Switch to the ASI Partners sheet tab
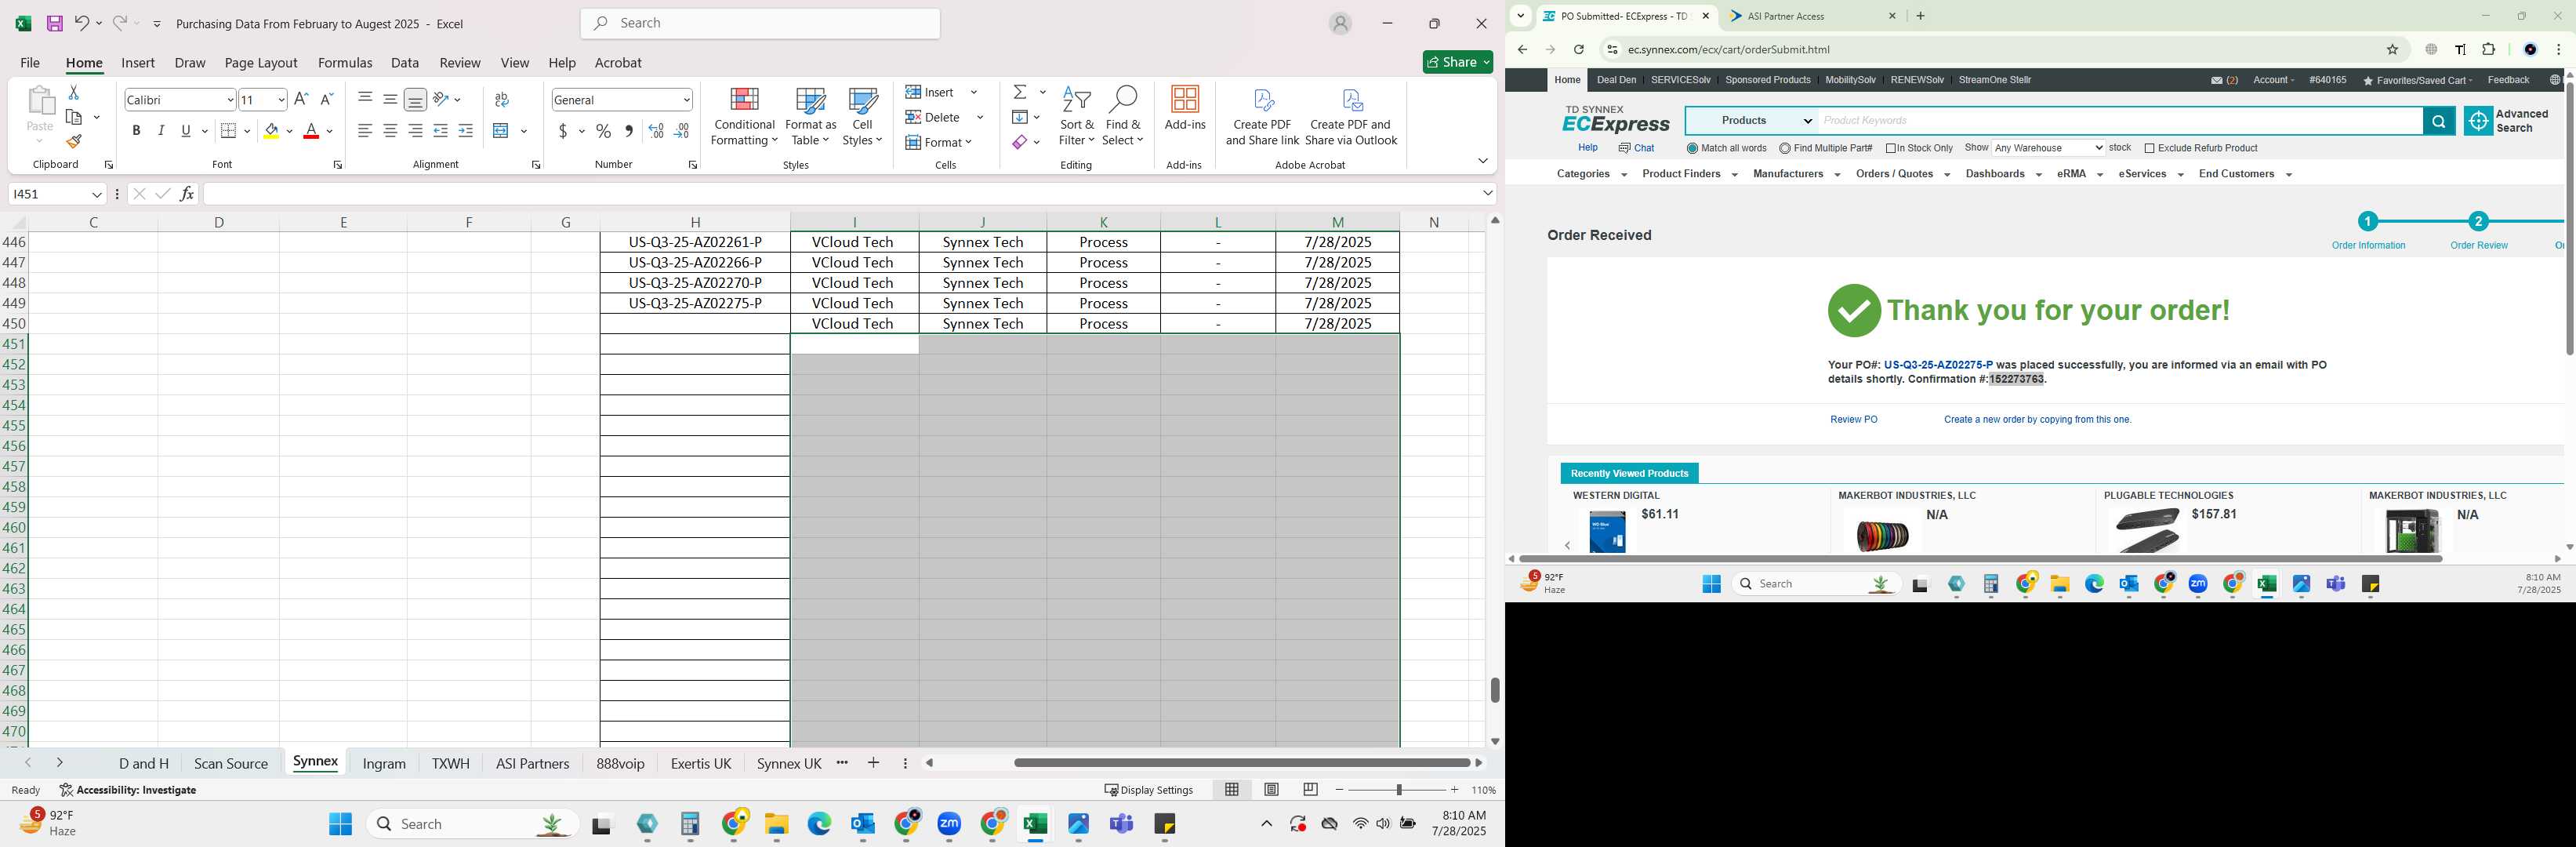This screenshot has width=2576, height=847. point(532,764)
